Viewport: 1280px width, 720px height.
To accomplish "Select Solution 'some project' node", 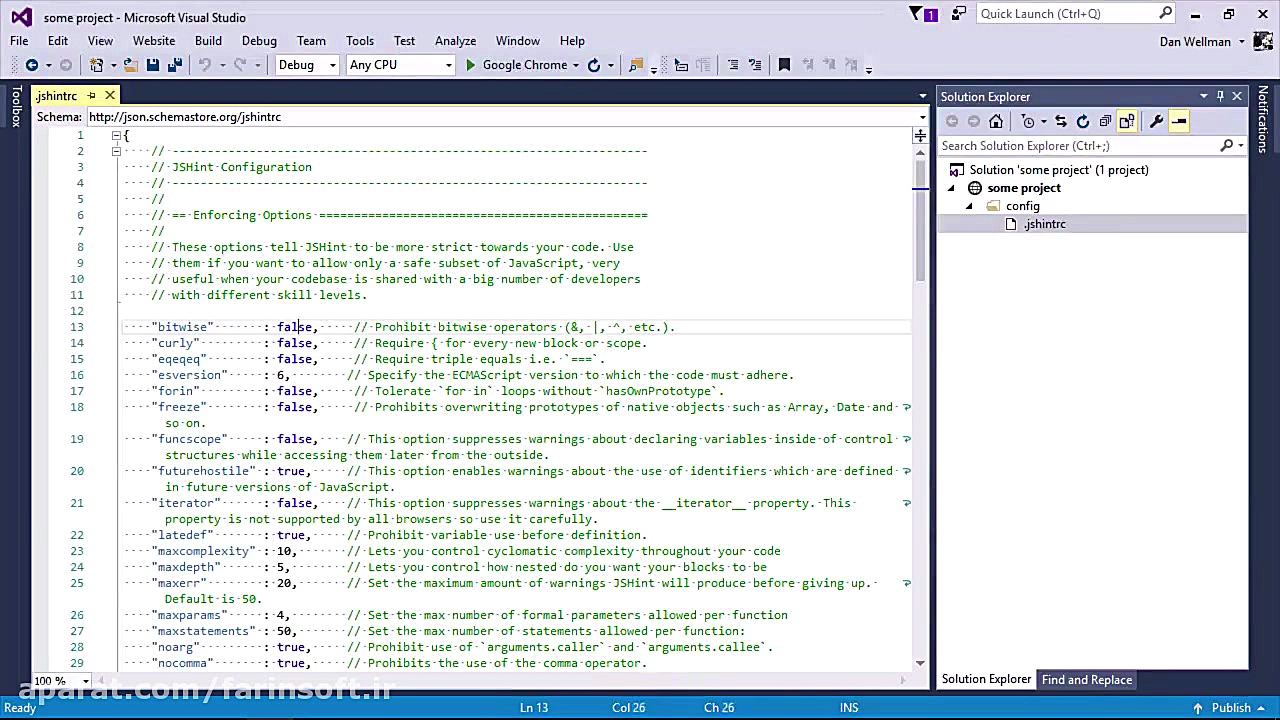I will pos(1059,170).
